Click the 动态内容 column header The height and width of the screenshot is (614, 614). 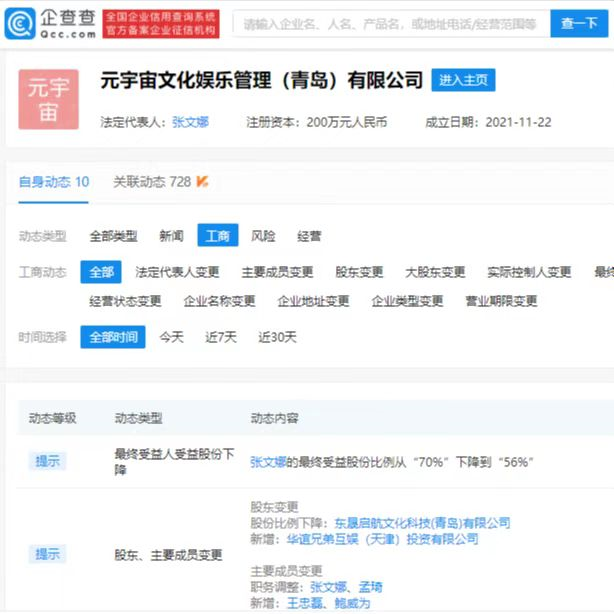click(x=274, y=418)
